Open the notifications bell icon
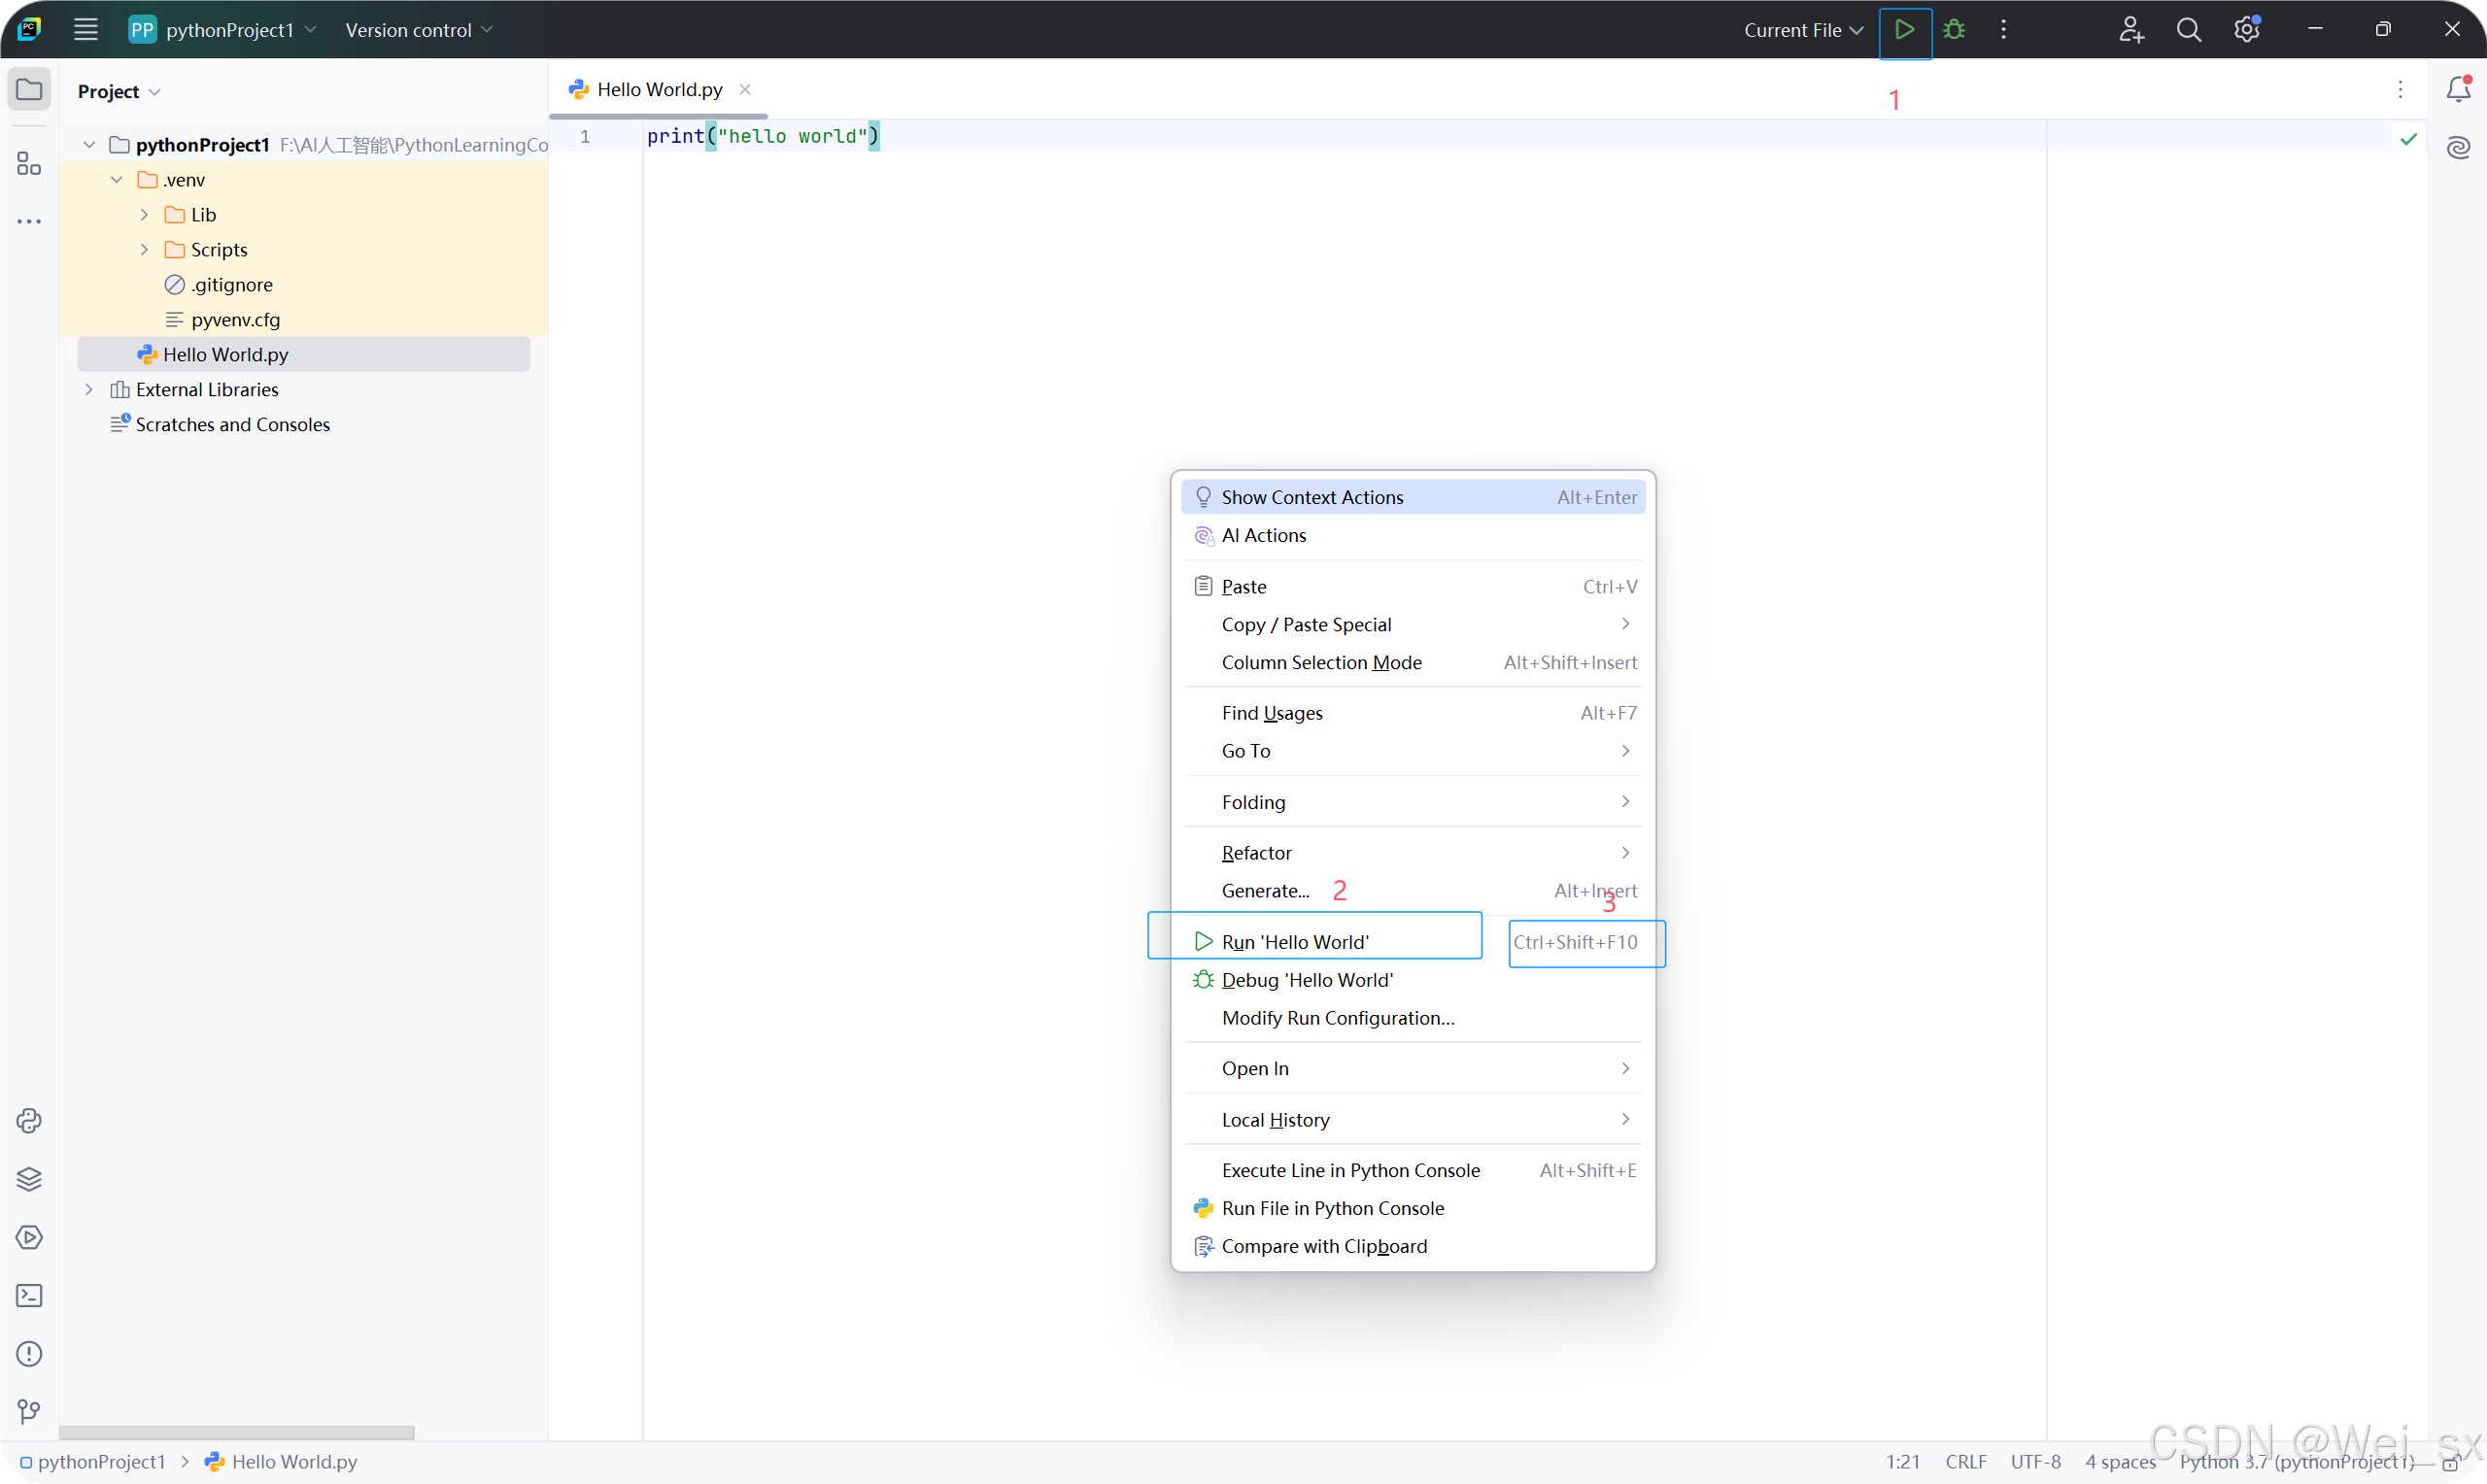2487x1484 pixels. pyautogui.click(x=2458, y=89)
